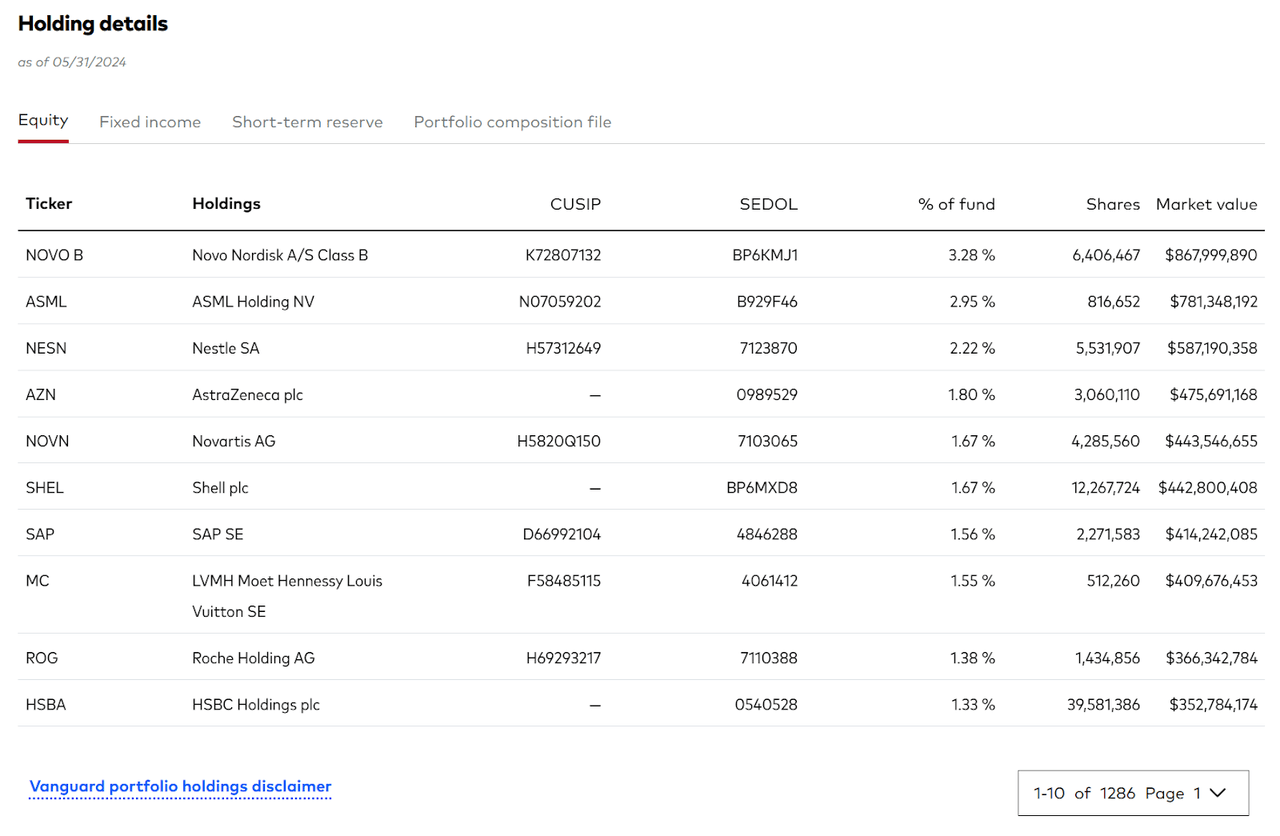Select market value $409,676,453

point(1211,581)
